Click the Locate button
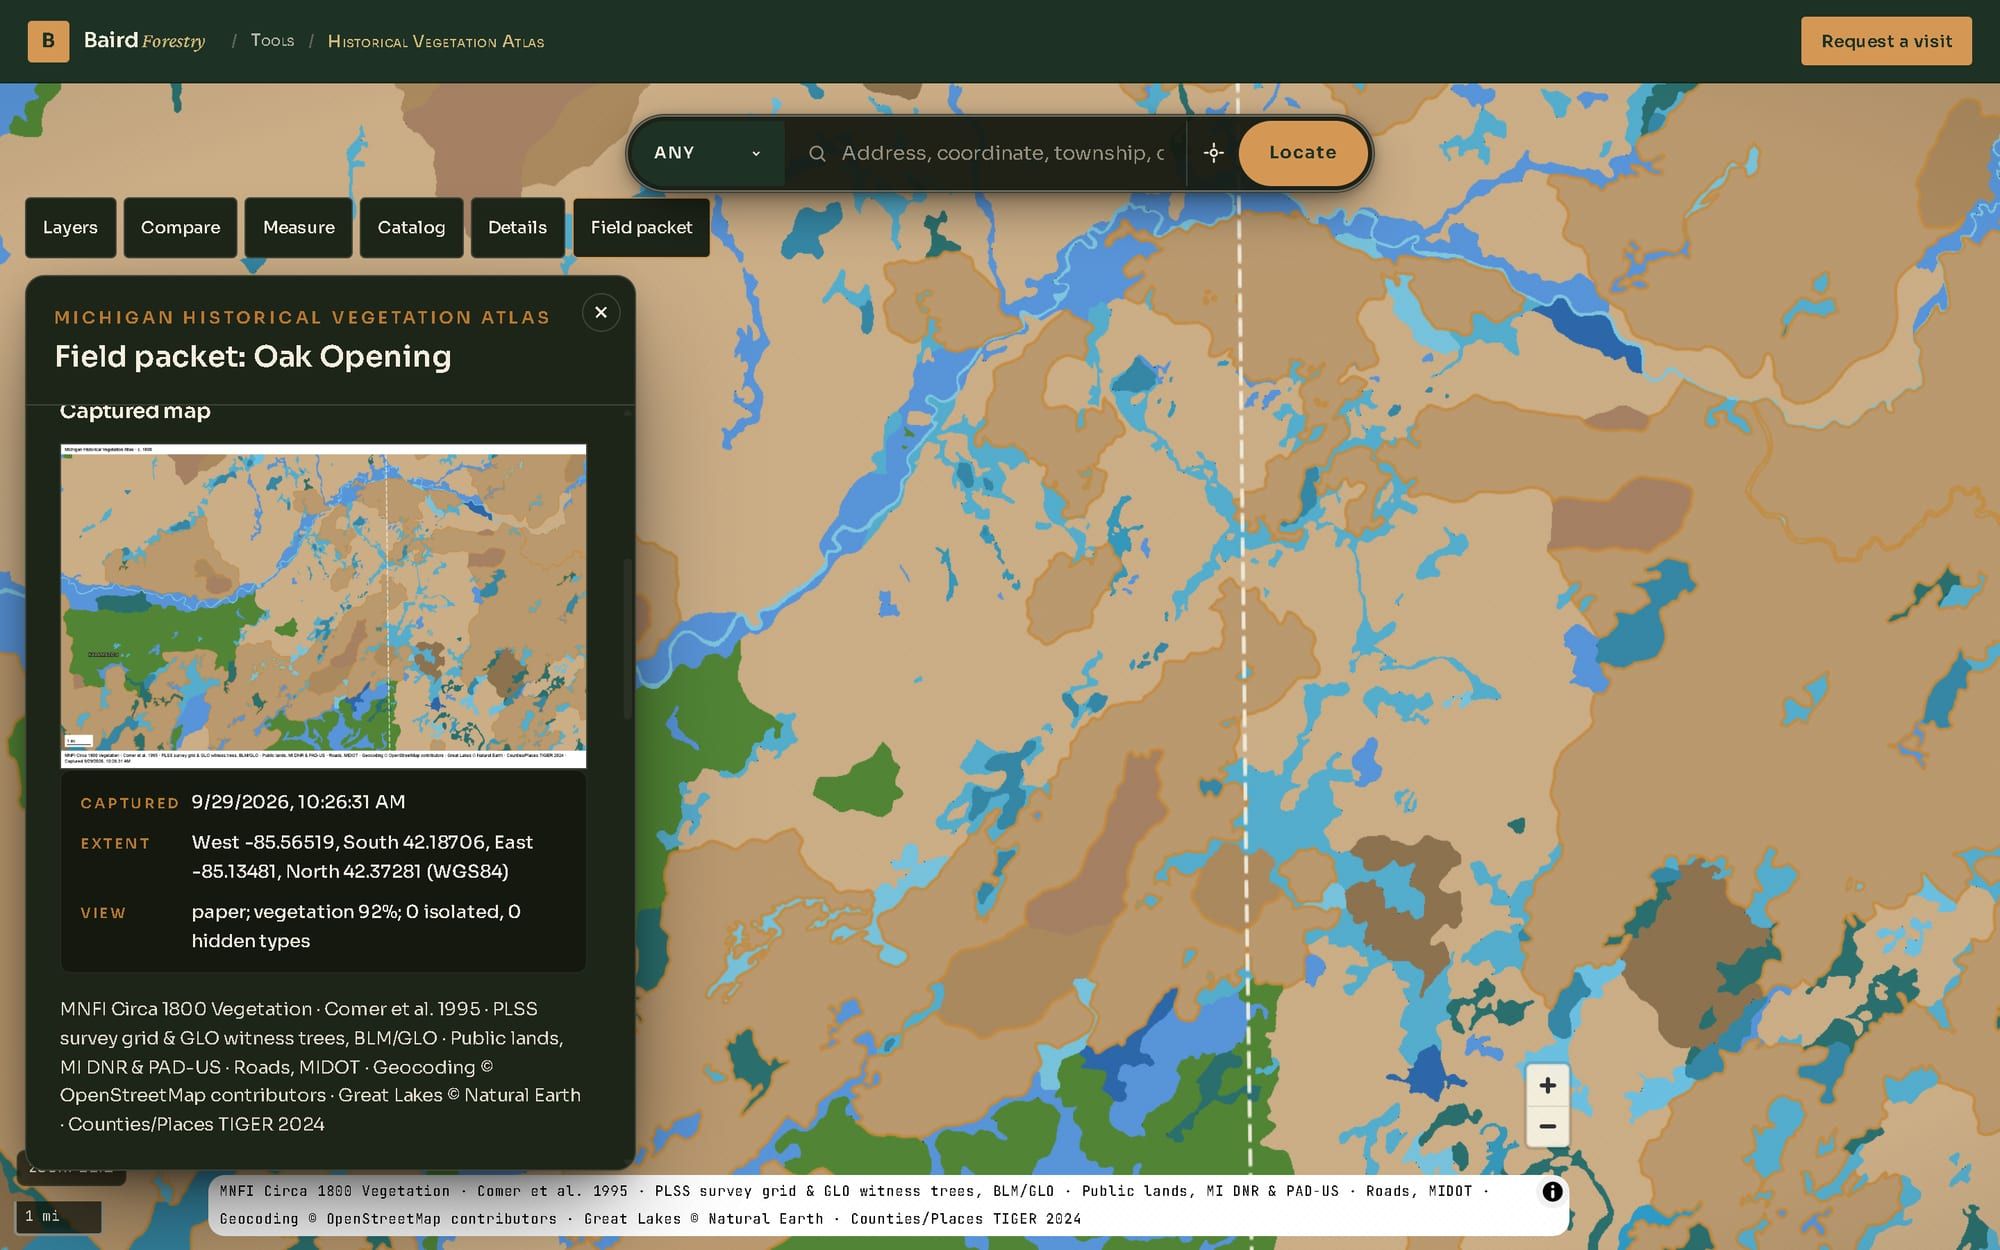The height and width of the screenshot is (1250, 2000). pyautogui.click(x=1302, y=153)
